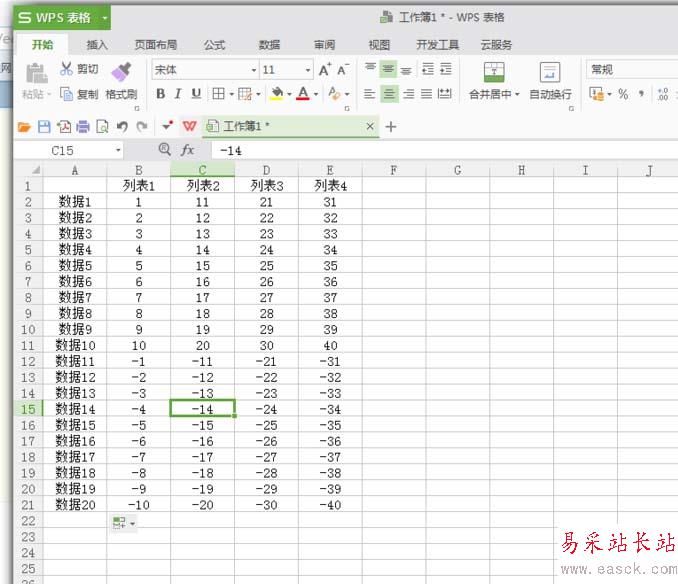Image resolution: width=678 pixels, height=584 pixels.
Task: Toggle Italic formatting
Action: click(178, 93)
